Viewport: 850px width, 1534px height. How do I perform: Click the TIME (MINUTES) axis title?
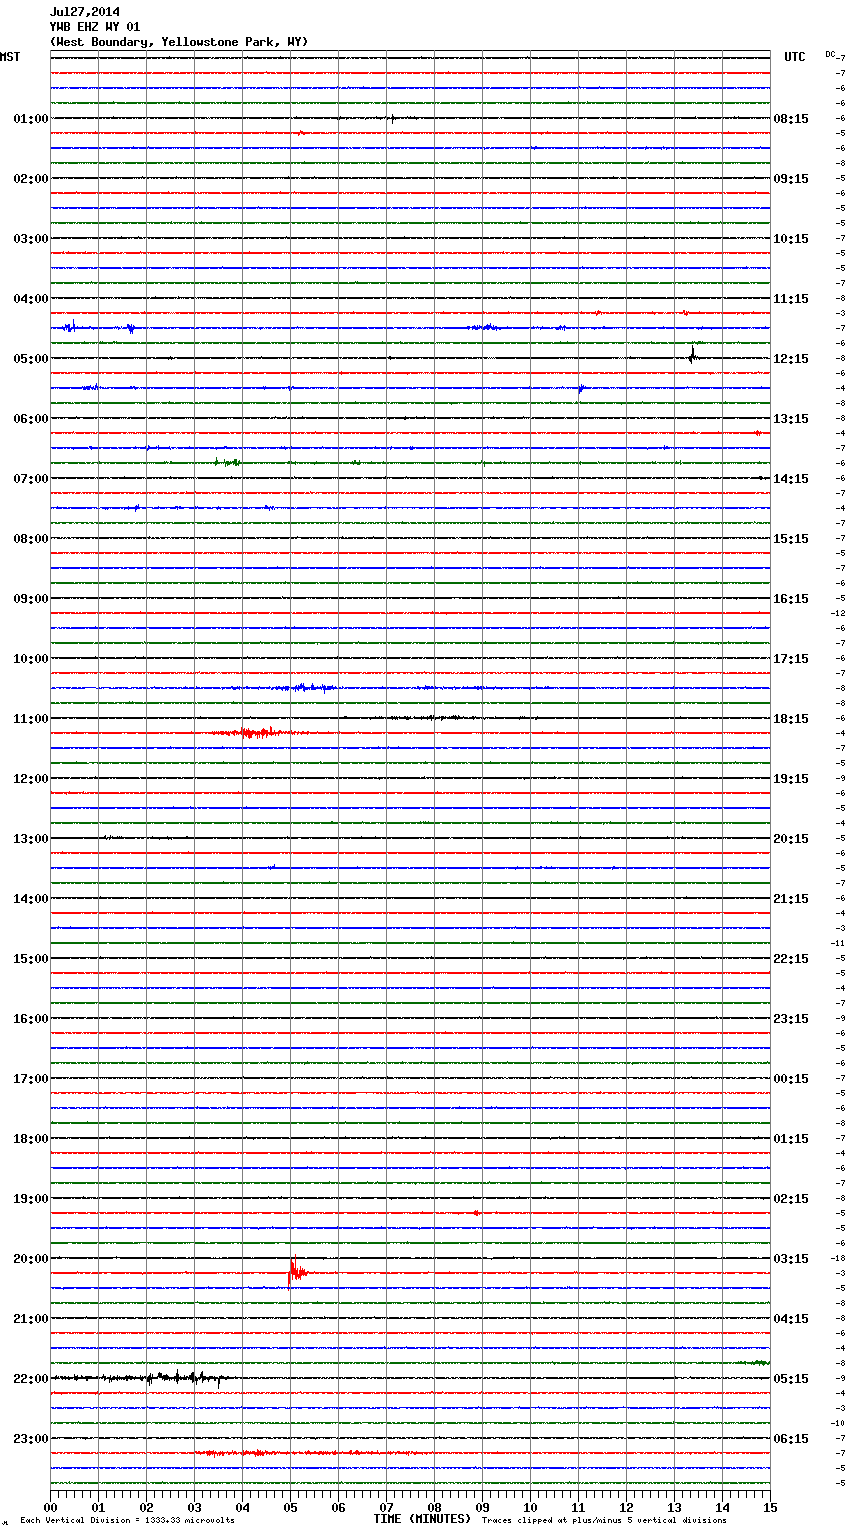click(x=422, y=1519)
